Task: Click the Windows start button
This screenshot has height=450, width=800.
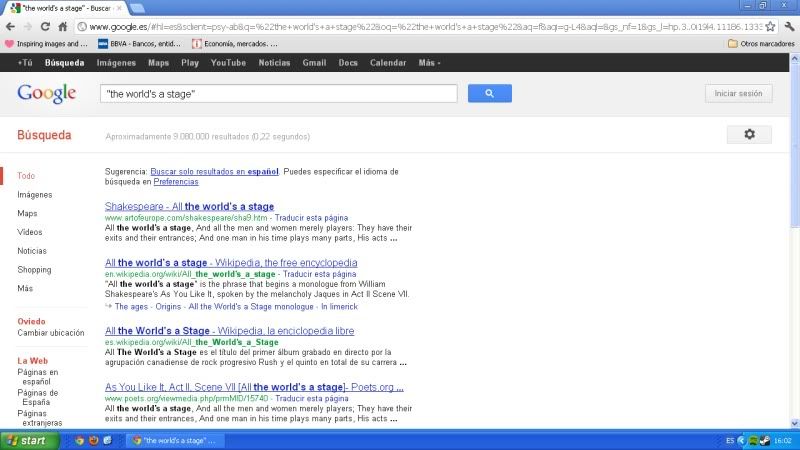Action: (x=30, y=440)
